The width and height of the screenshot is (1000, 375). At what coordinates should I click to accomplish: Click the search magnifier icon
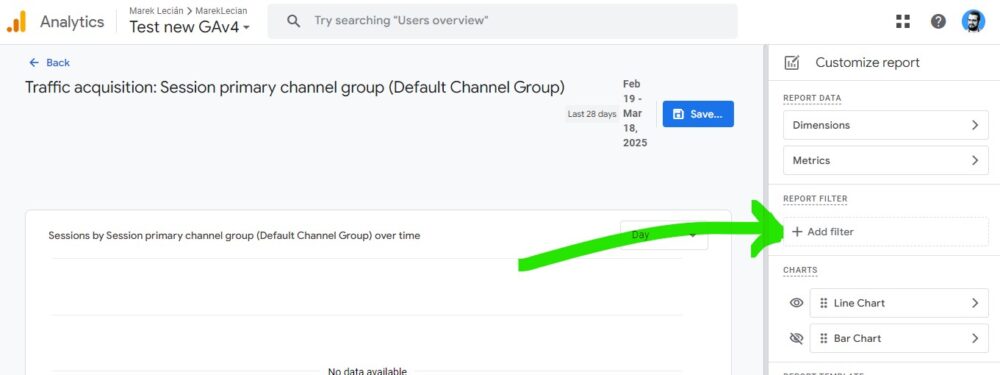(x=293, y=21)
